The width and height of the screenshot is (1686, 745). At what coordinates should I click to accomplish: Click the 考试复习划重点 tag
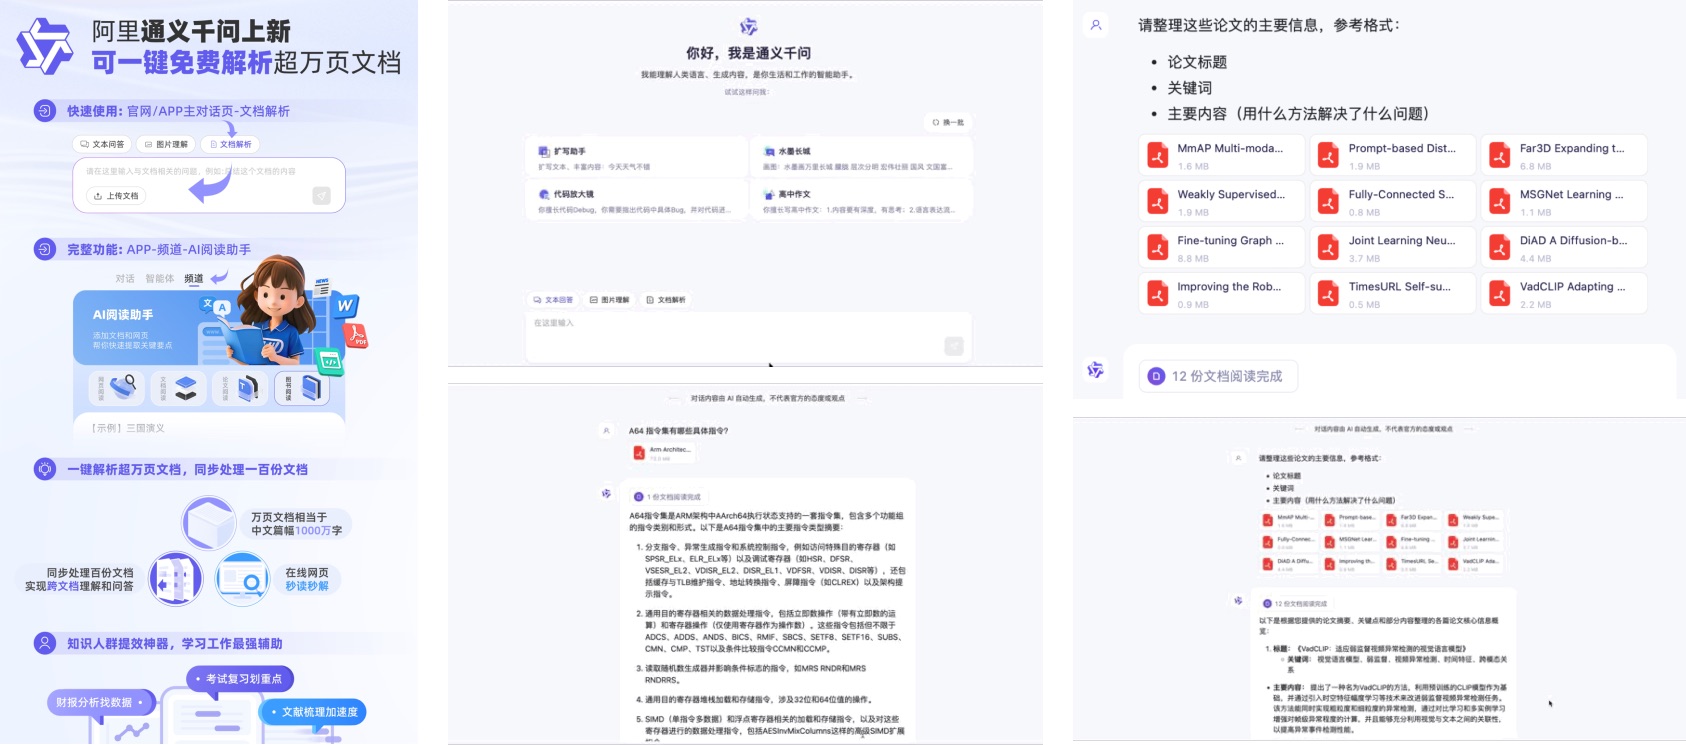pyautogui.click(x=240, y=679)
